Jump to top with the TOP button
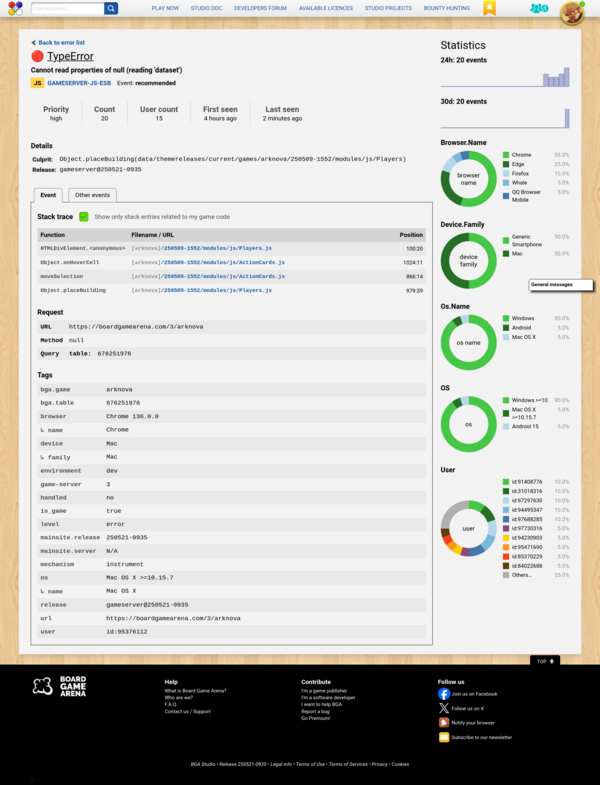This screenshot has height=785, width=600. coord(545,661)
